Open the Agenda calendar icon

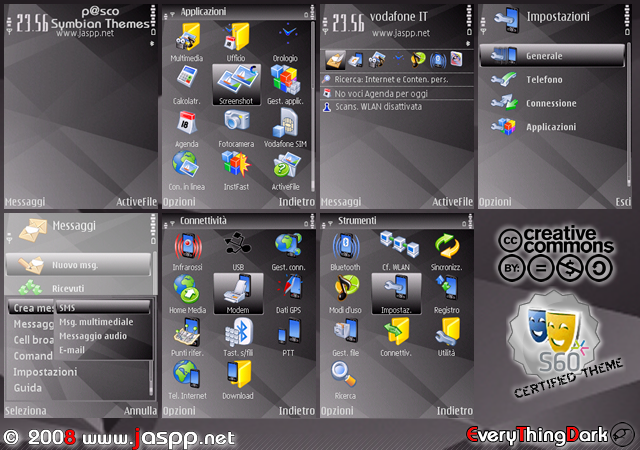pos(187,123)
